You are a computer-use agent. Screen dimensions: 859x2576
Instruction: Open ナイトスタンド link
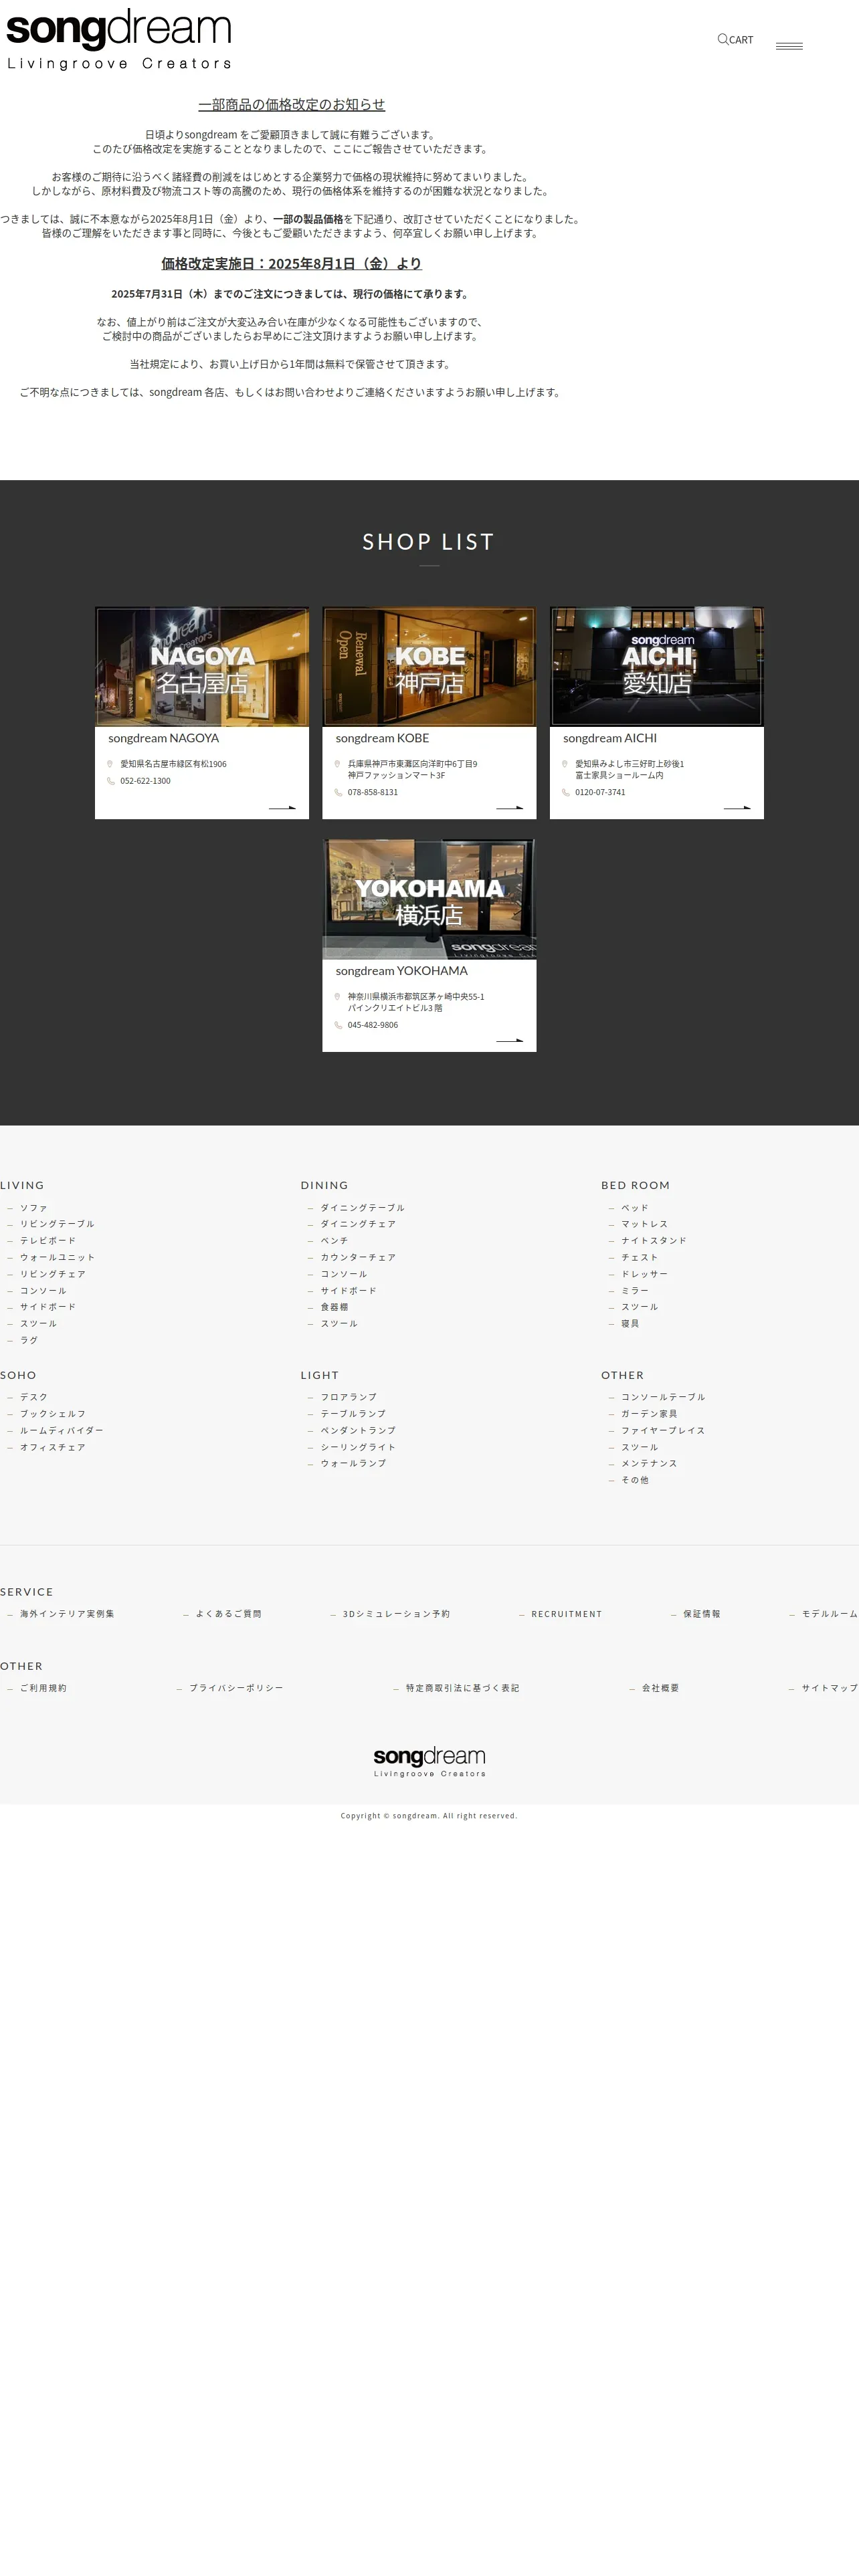click(654, 1240)
